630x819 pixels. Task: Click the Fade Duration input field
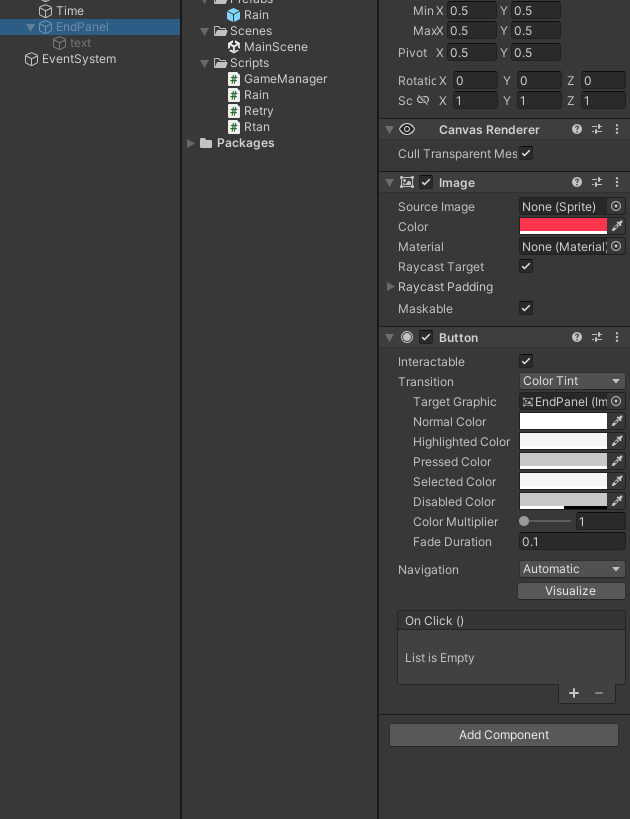(x=572, y=542)
